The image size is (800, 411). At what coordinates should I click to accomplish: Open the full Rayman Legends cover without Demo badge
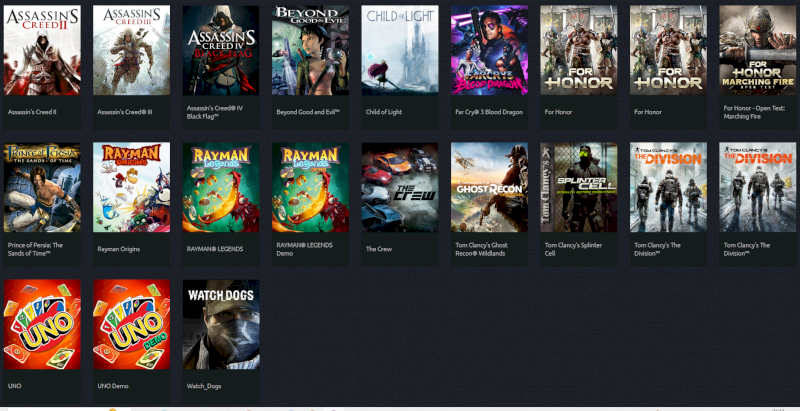pyautogui.click(x=221, y=187)
